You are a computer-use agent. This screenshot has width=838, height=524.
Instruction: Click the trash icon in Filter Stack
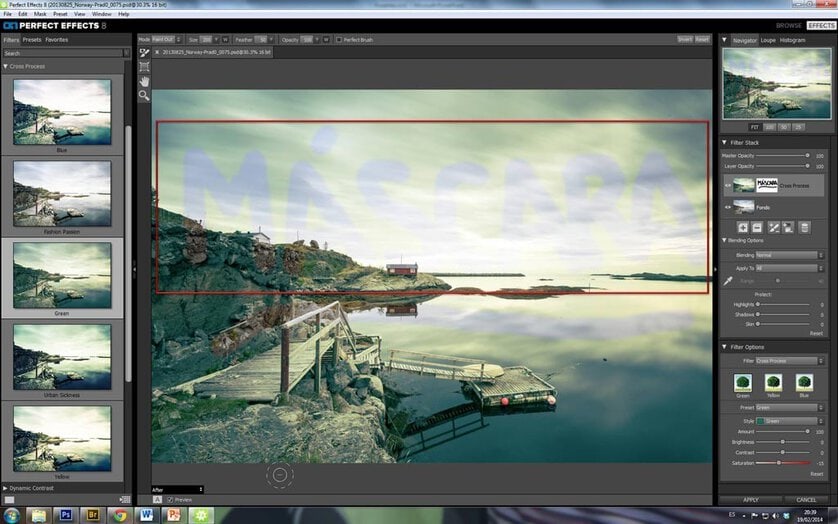tap(804, 228)
